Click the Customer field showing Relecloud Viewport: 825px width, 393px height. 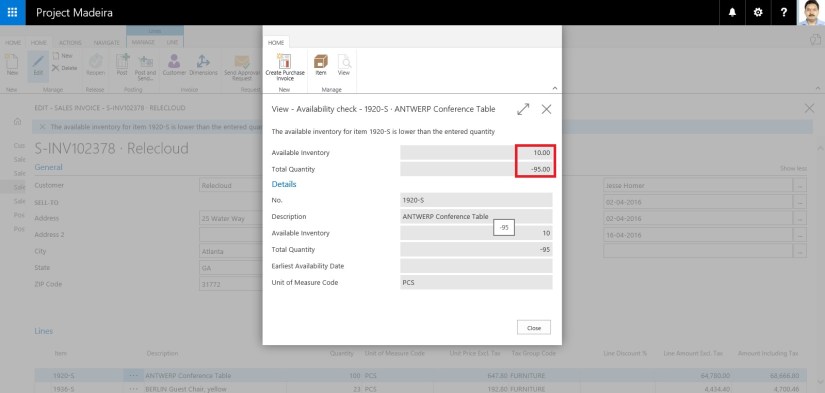pos(231,185)
